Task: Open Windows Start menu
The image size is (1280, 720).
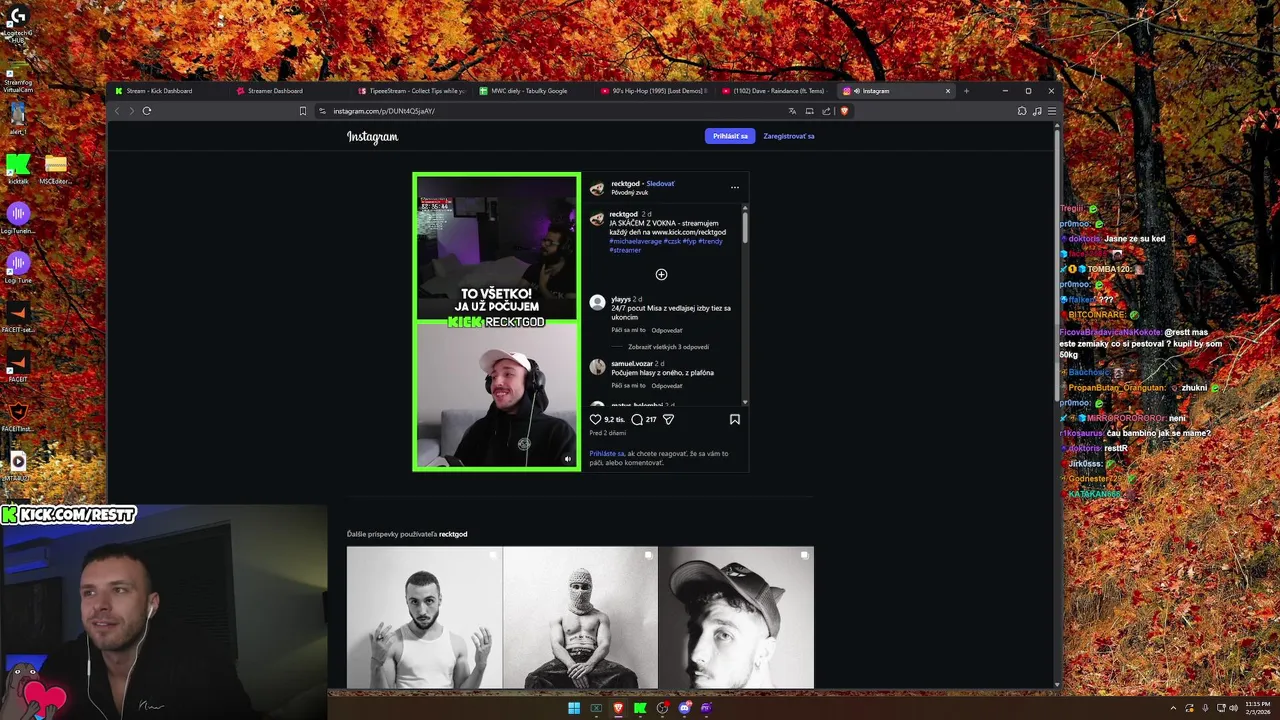Action: (574, 708)
